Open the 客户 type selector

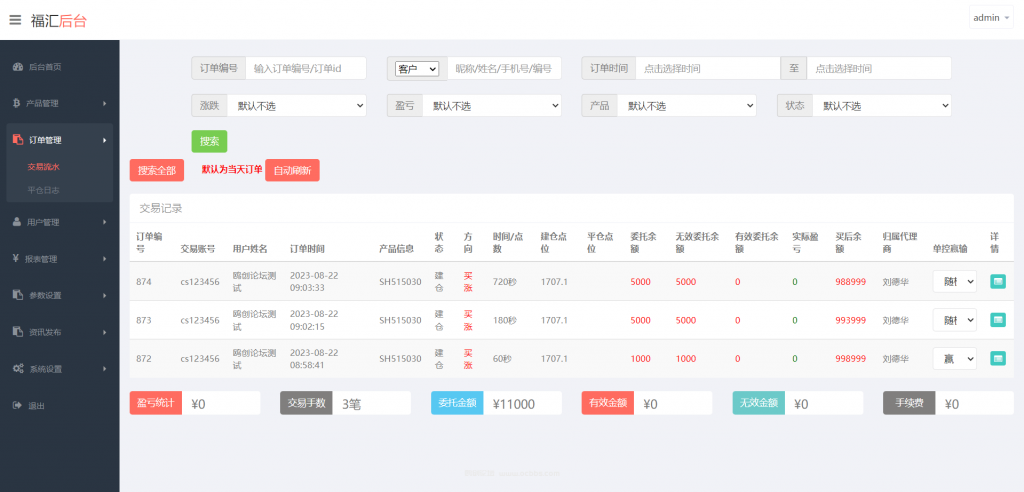click(417, 69)
